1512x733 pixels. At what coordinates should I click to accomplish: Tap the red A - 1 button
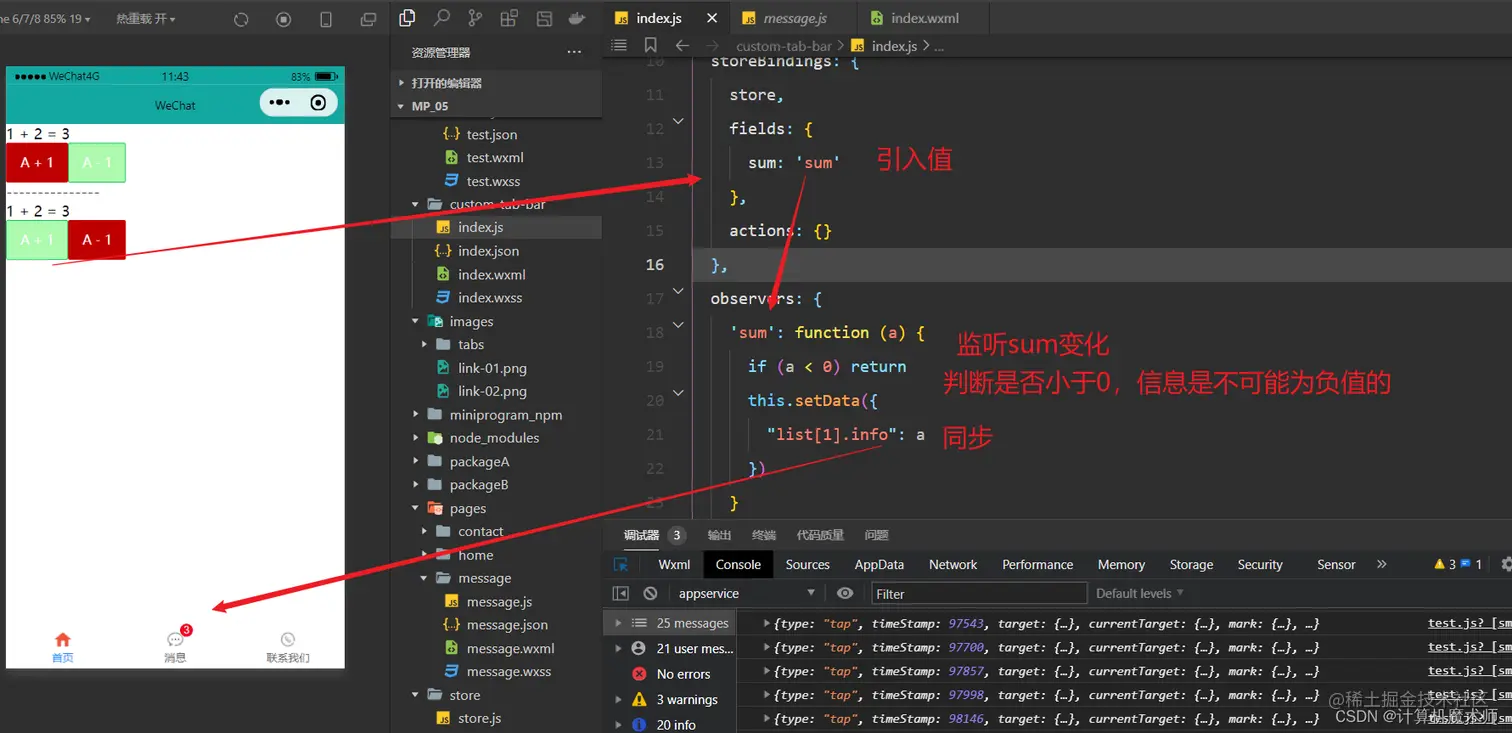click(97, 240)
